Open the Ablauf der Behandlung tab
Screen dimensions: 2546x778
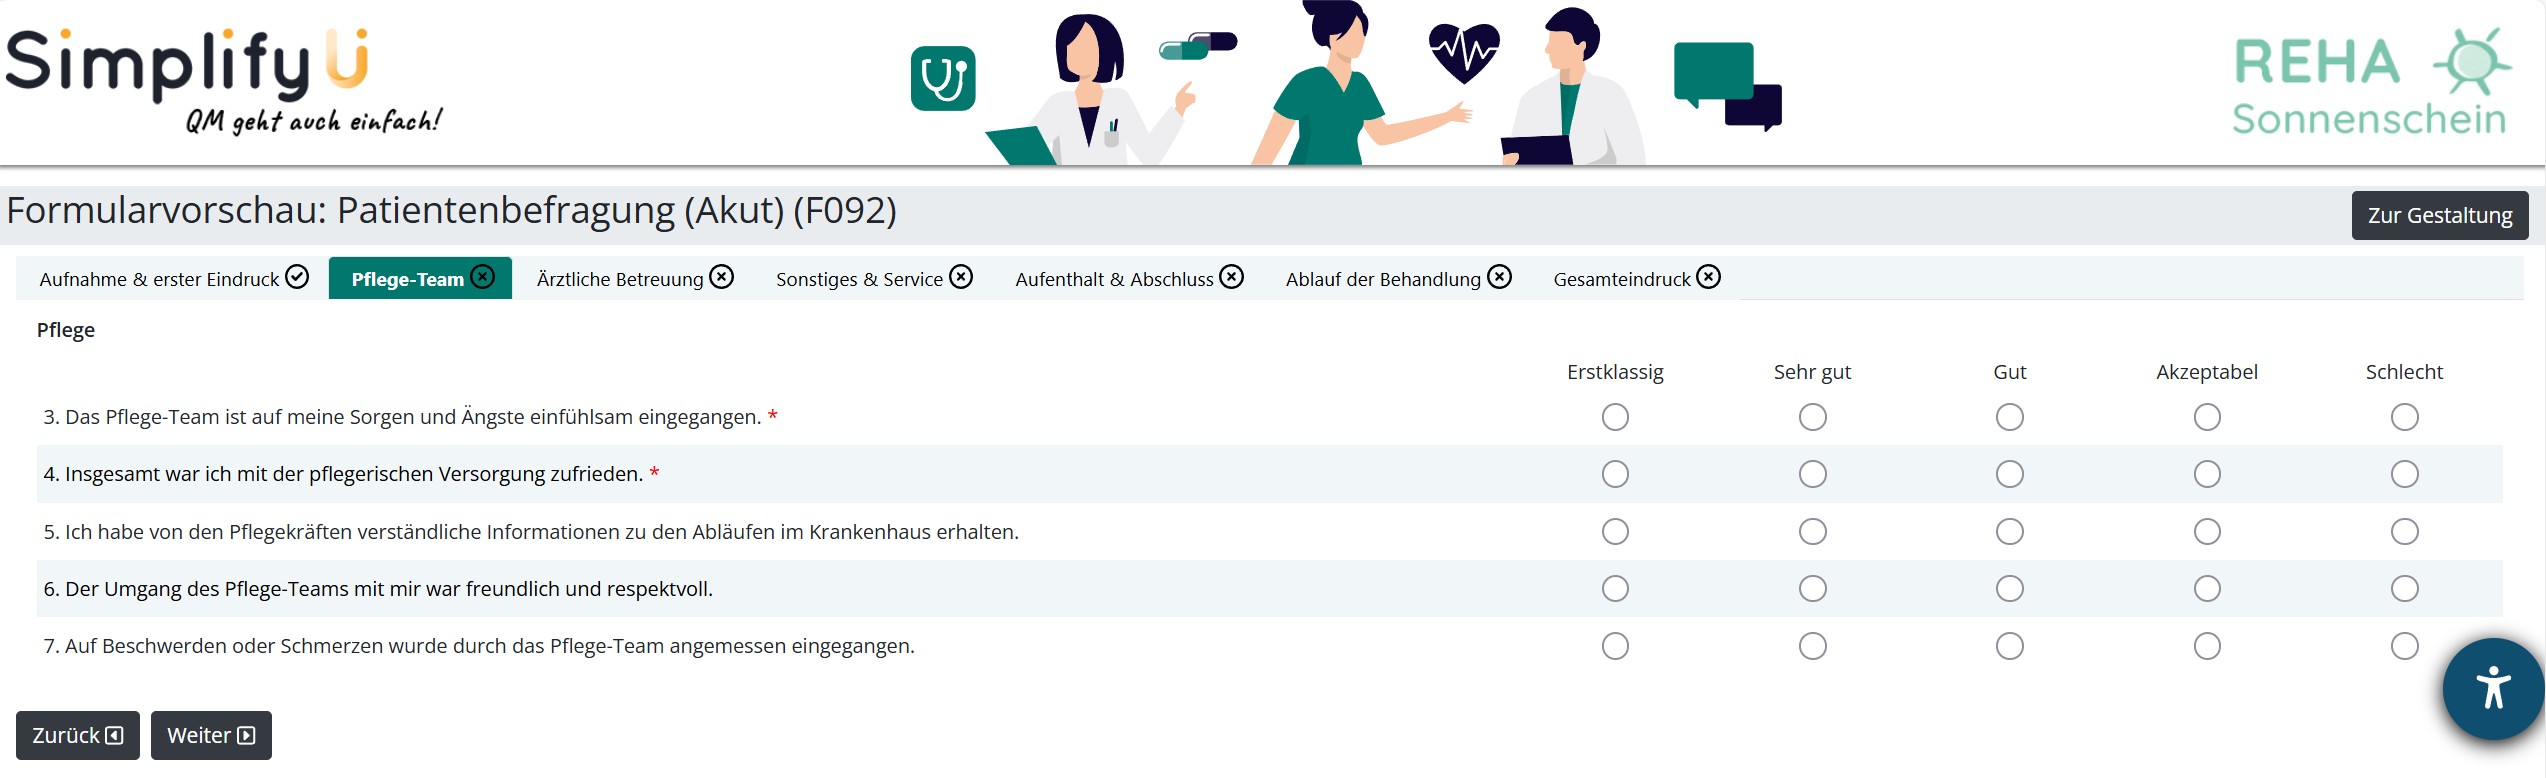[x=1383, y=279]
